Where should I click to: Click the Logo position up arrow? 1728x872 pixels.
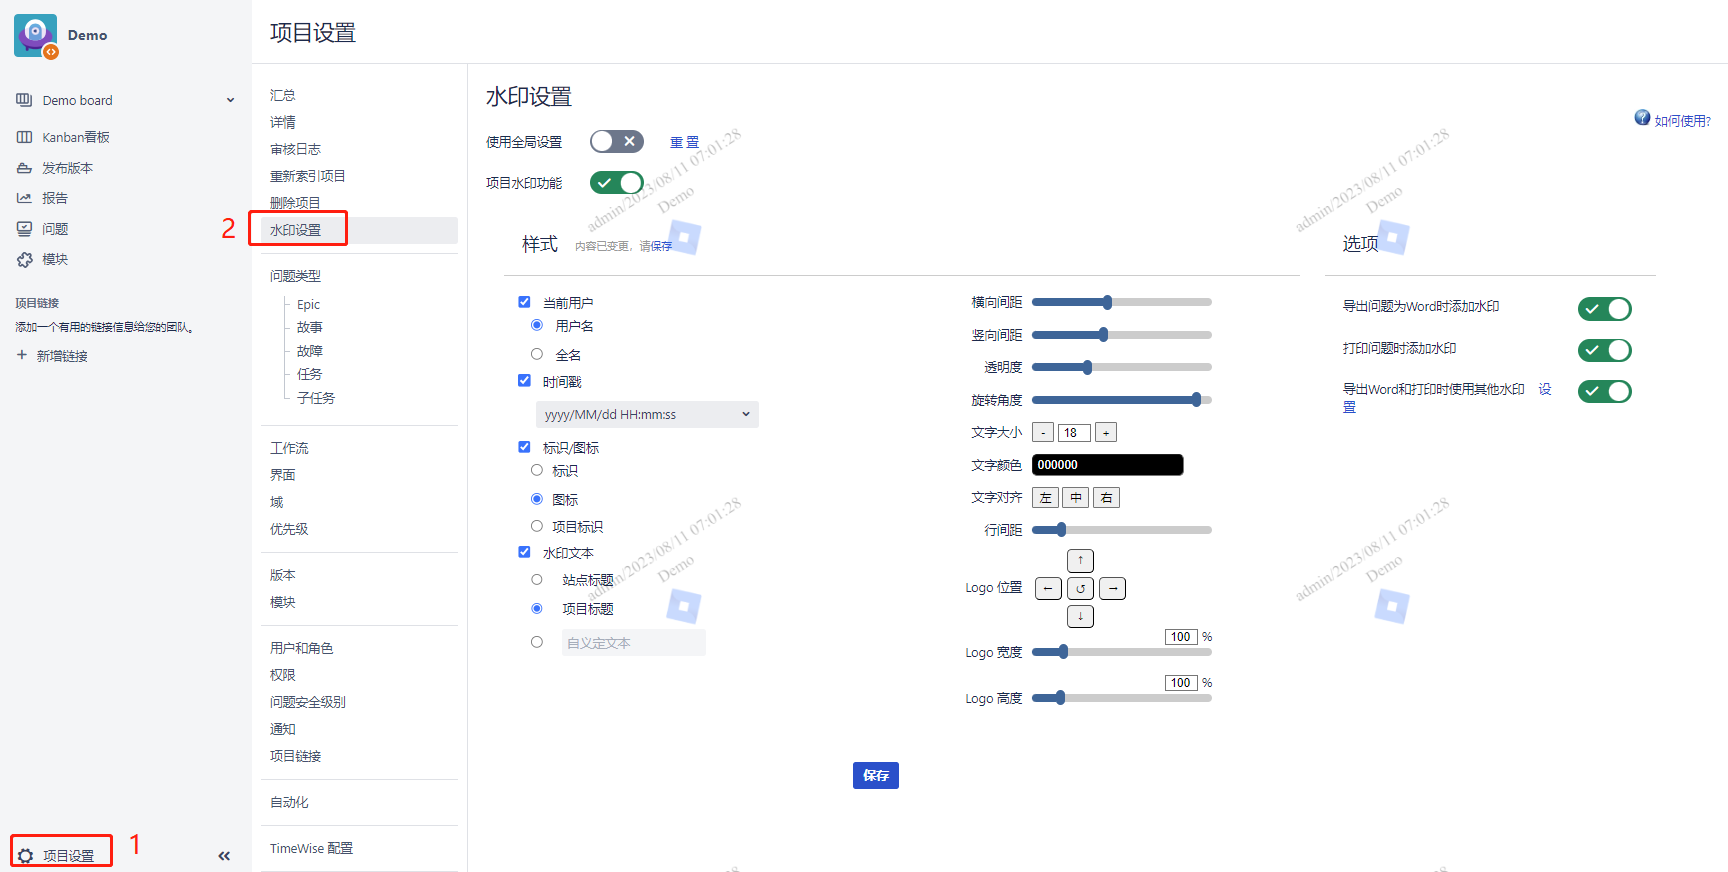1080,561
